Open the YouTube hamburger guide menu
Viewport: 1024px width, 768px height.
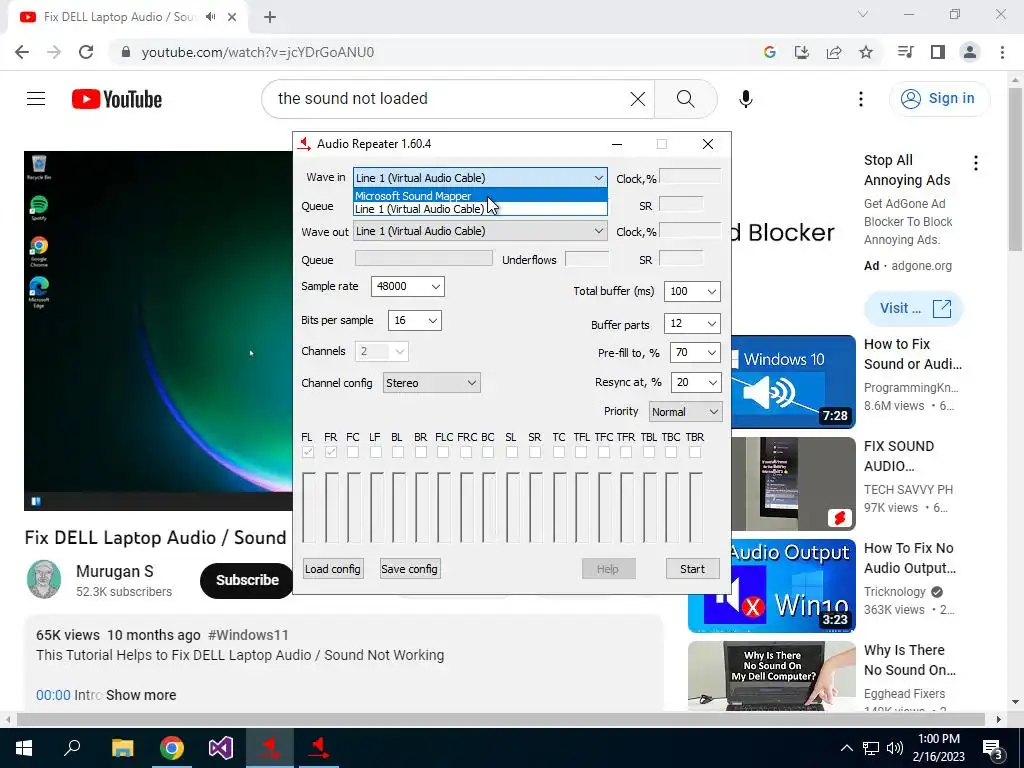[36, 99]
